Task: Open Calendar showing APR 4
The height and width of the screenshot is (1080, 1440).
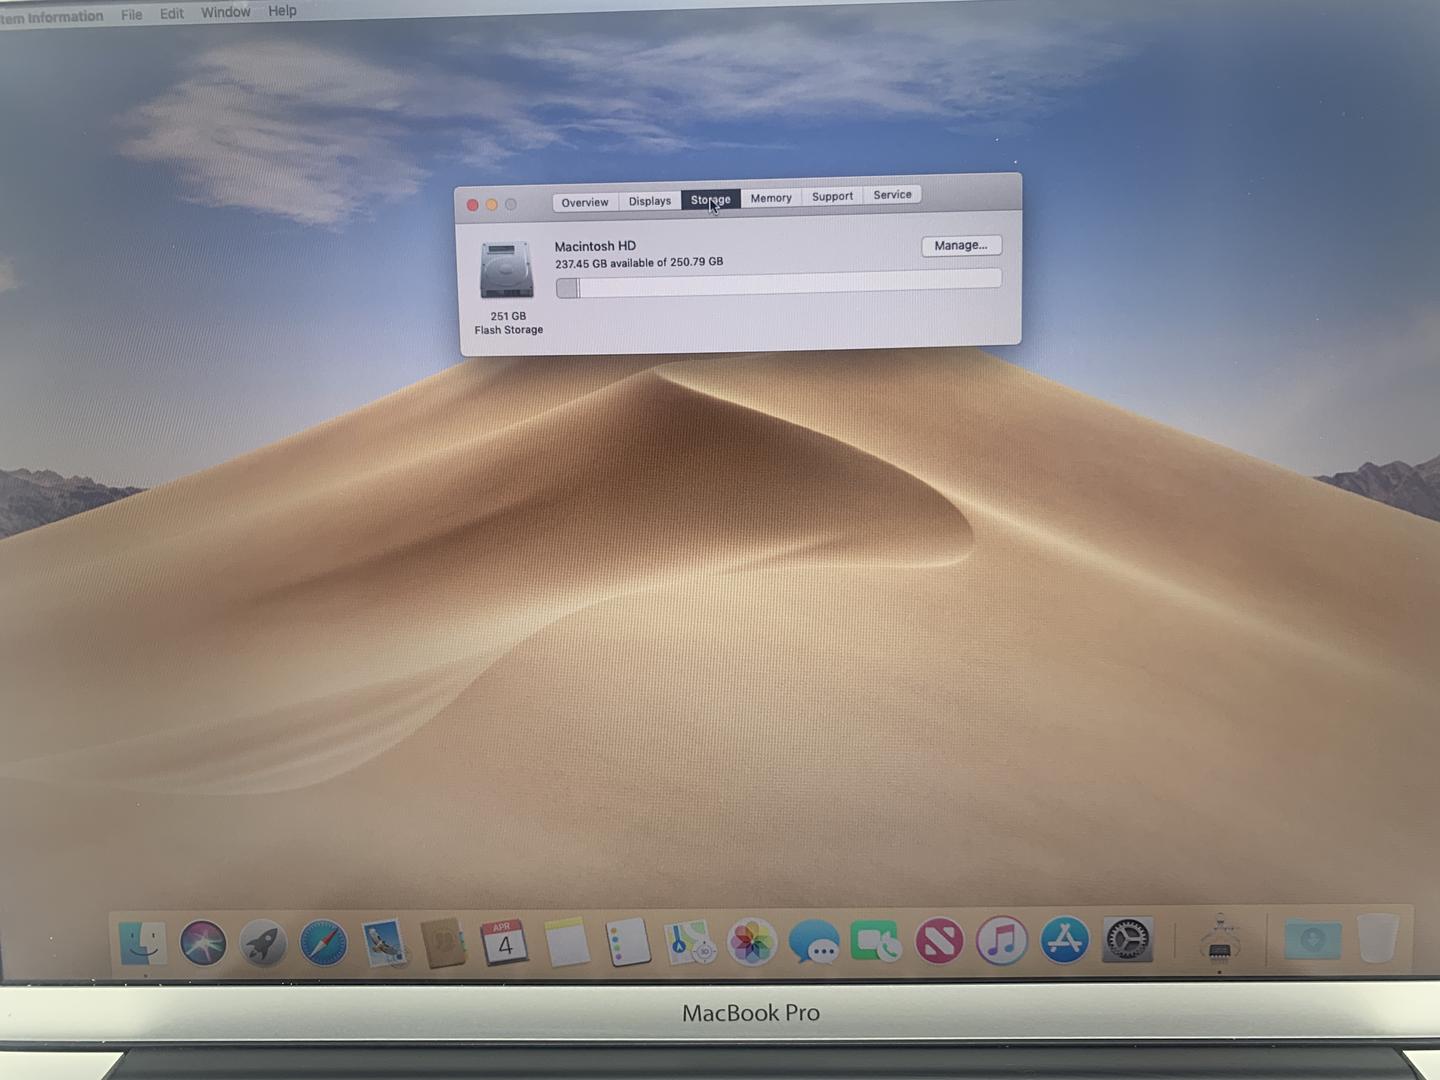Action: pos(505,942)
